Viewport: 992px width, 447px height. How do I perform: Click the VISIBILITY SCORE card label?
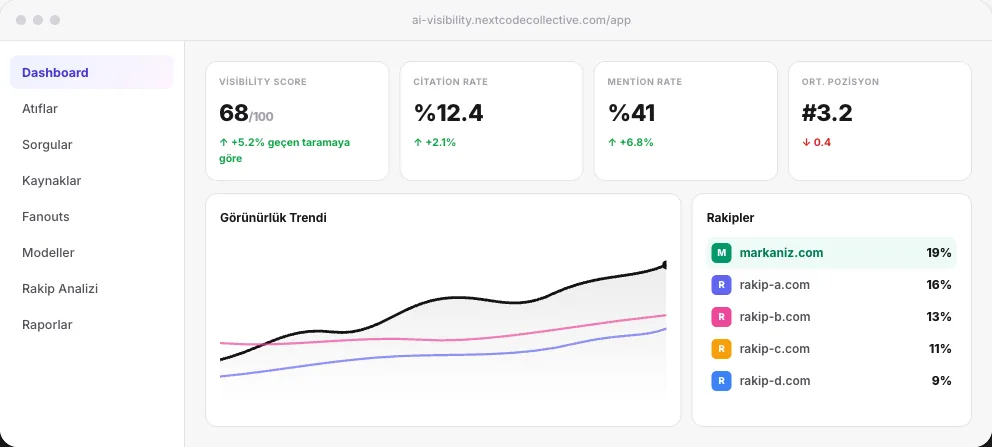[x=263, y=82]
